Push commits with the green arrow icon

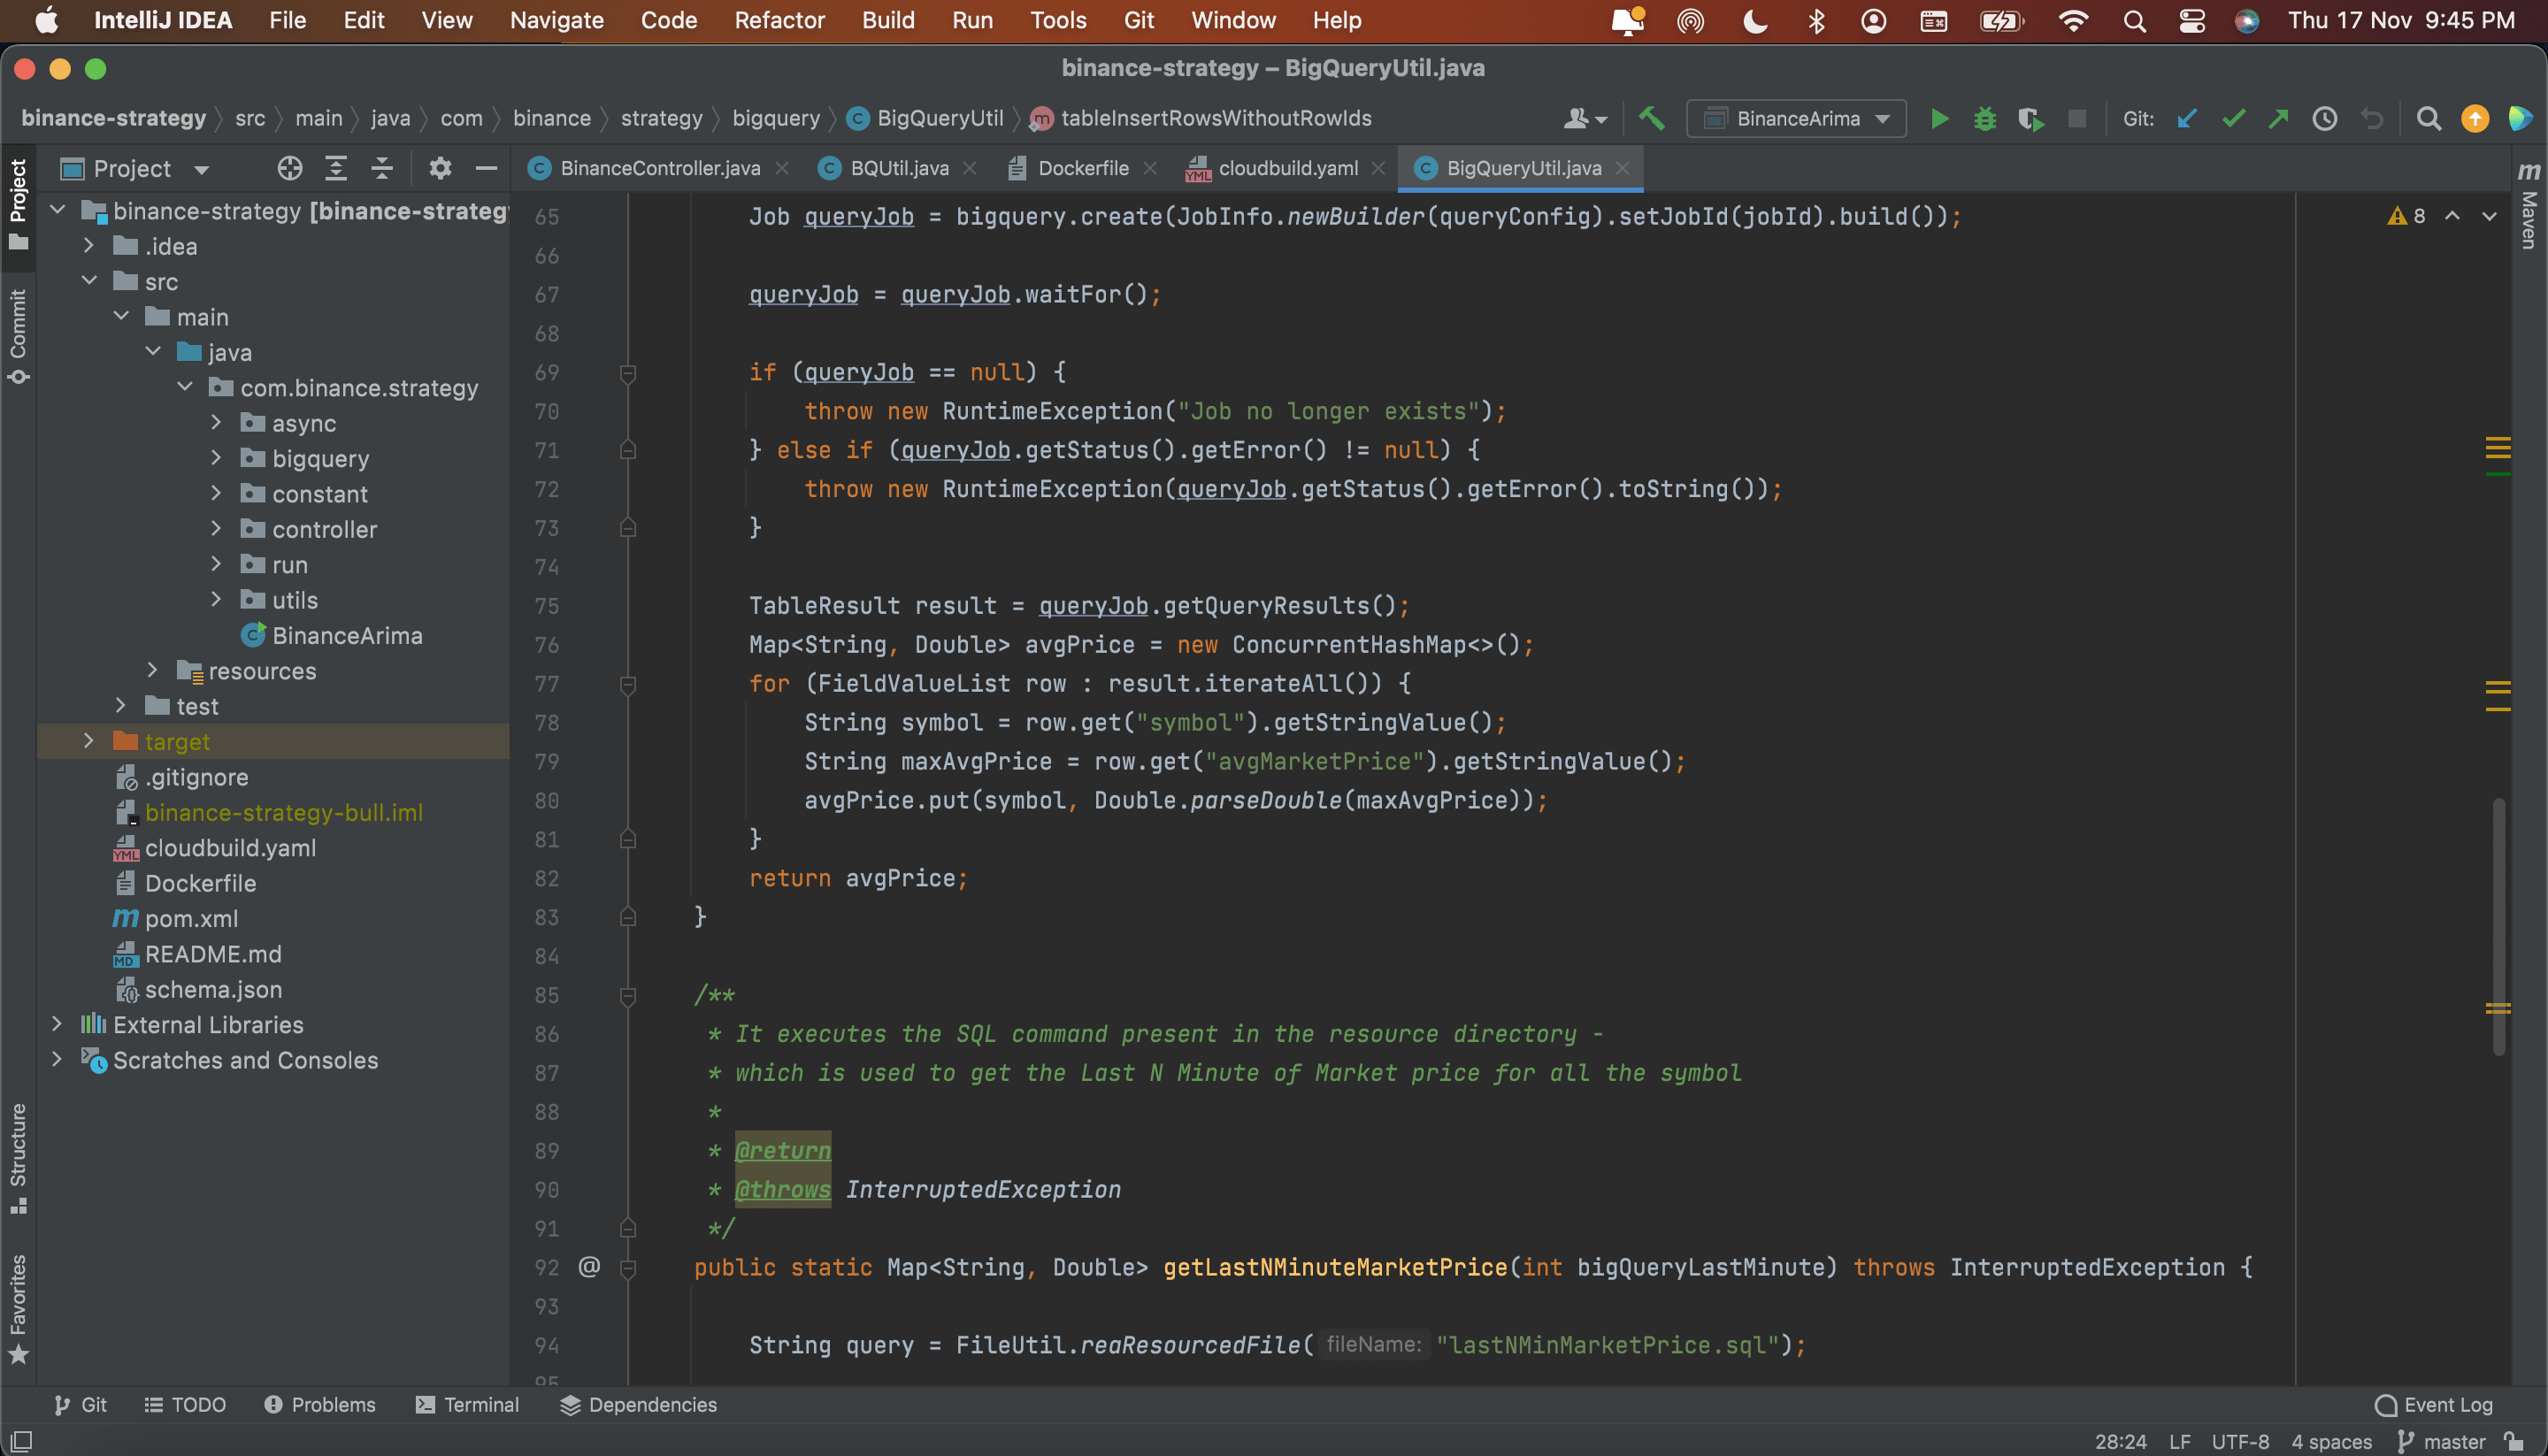point(2279,118)
